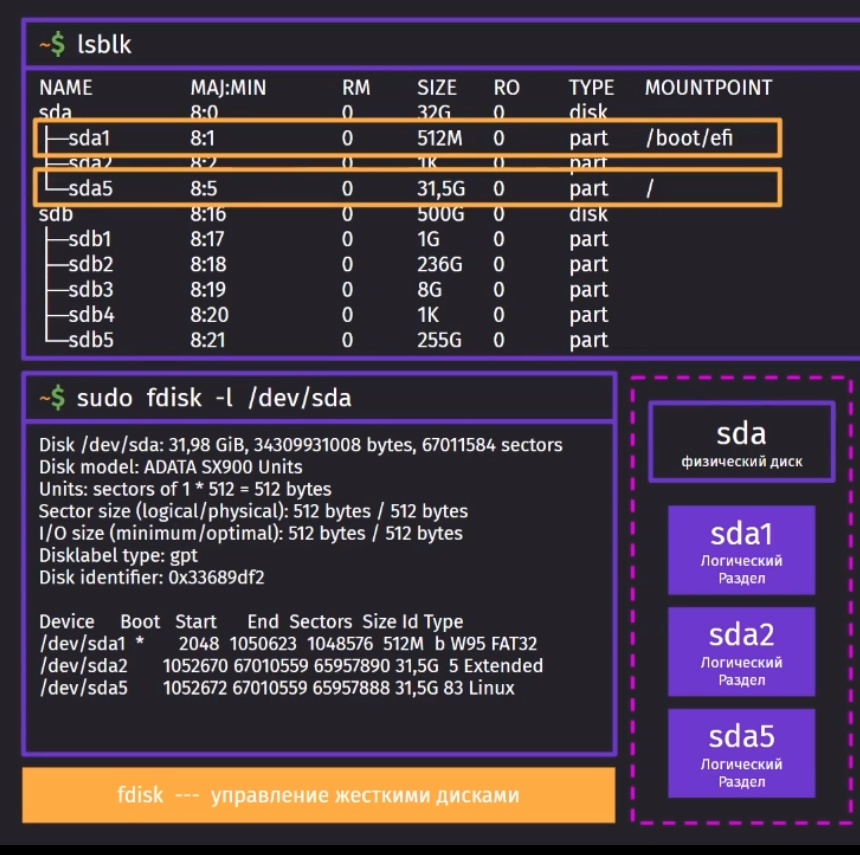Click the sdb disk name
This screenshot has height=855, width=860.
pyautogui.click(x=56, y=214)
